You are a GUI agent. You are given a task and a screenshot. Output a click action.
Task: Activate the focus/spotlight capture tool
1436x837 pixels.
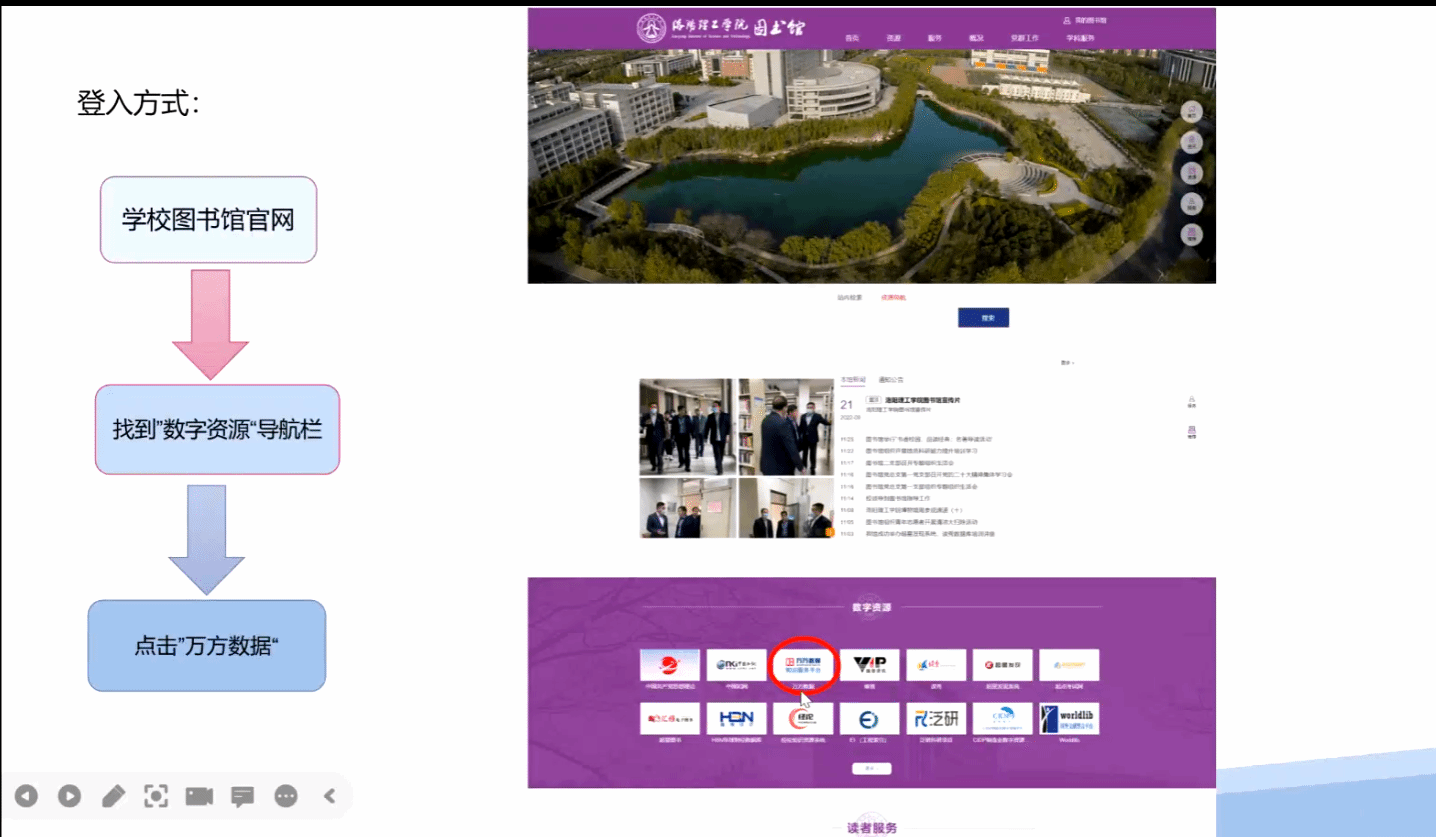pyautogui.click(x=156, y=796)
